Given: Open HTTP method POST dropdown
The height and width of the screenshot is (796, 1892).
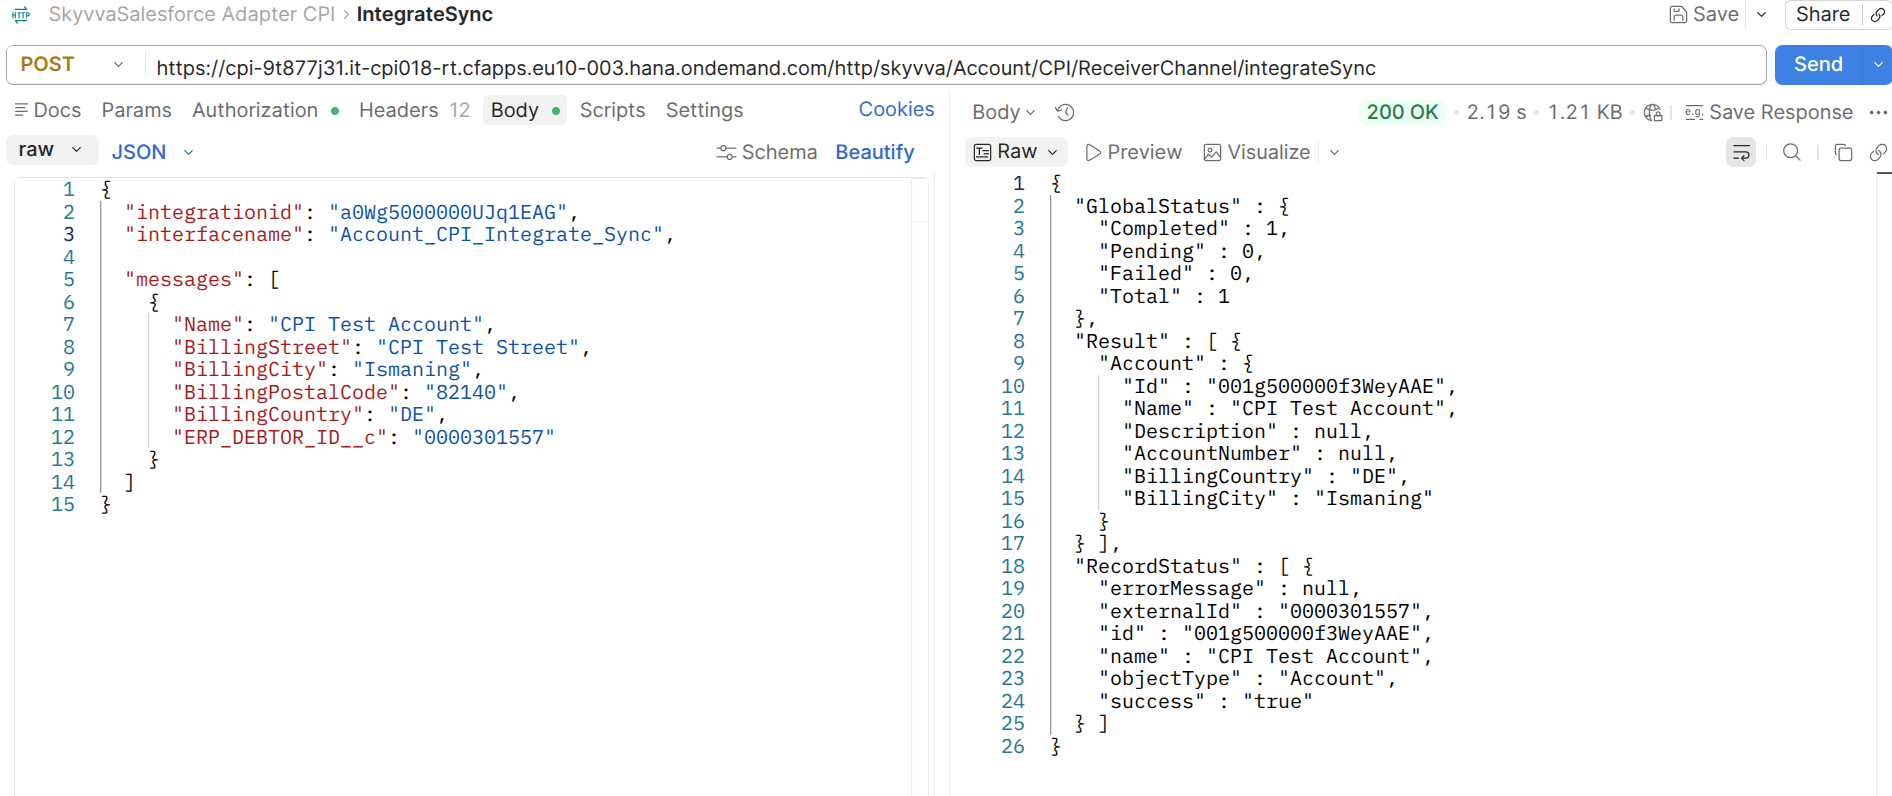Looking at the screenshot, I should point(72,64).
